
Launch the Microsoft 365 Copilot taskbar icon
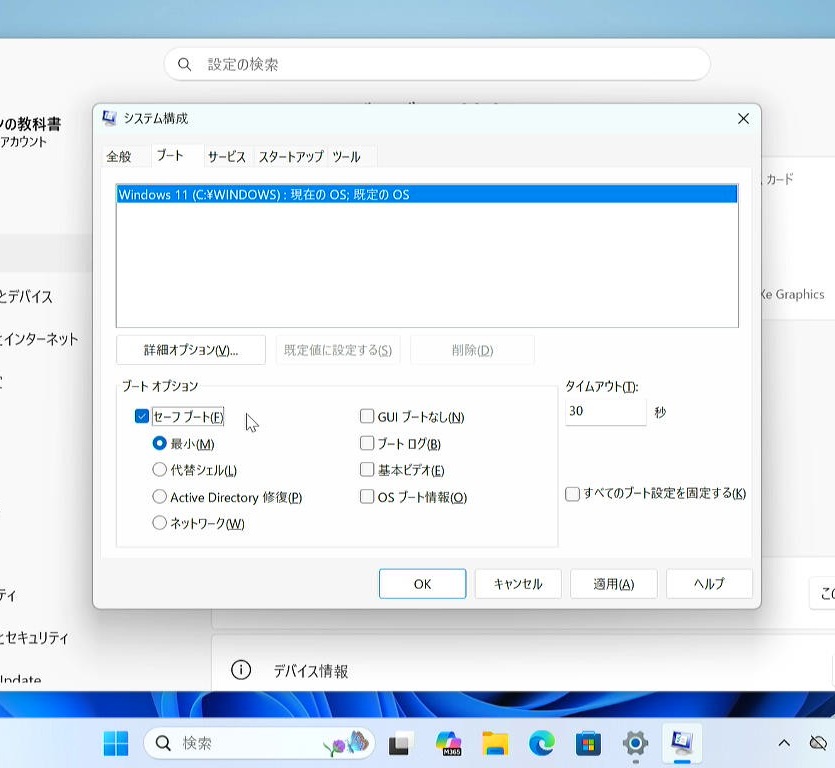tap(449, 744)
